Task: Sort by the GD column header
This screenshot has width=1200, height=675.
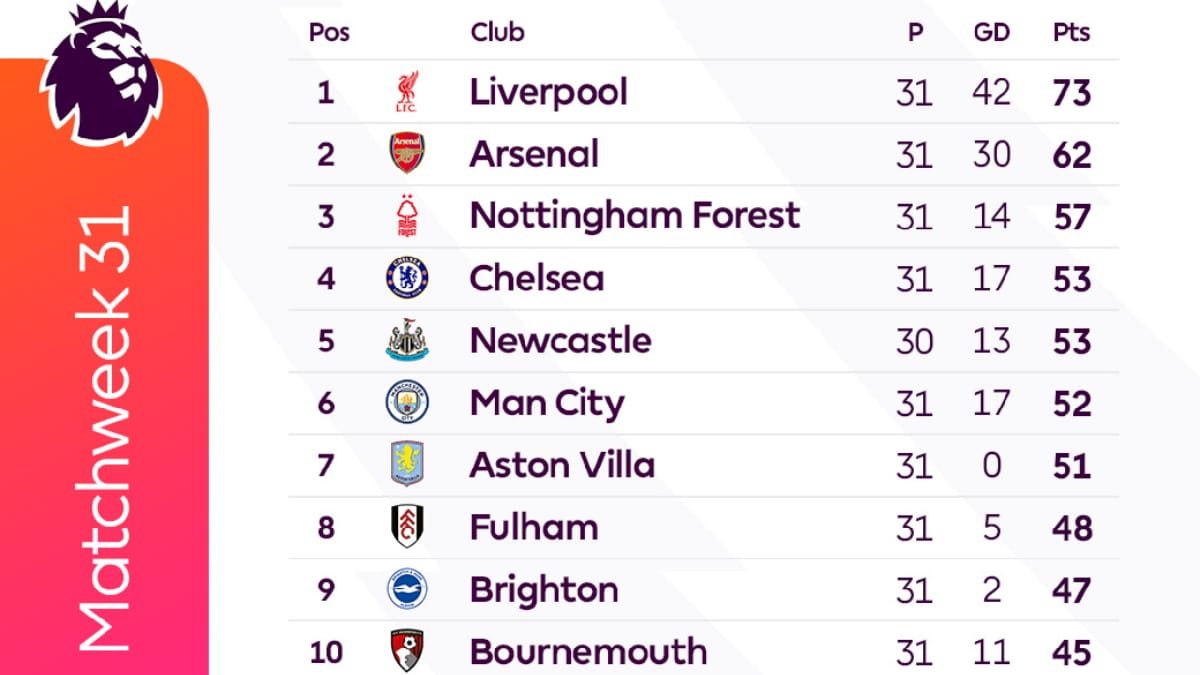Action: pyautogui.click(x=991, y=32)
